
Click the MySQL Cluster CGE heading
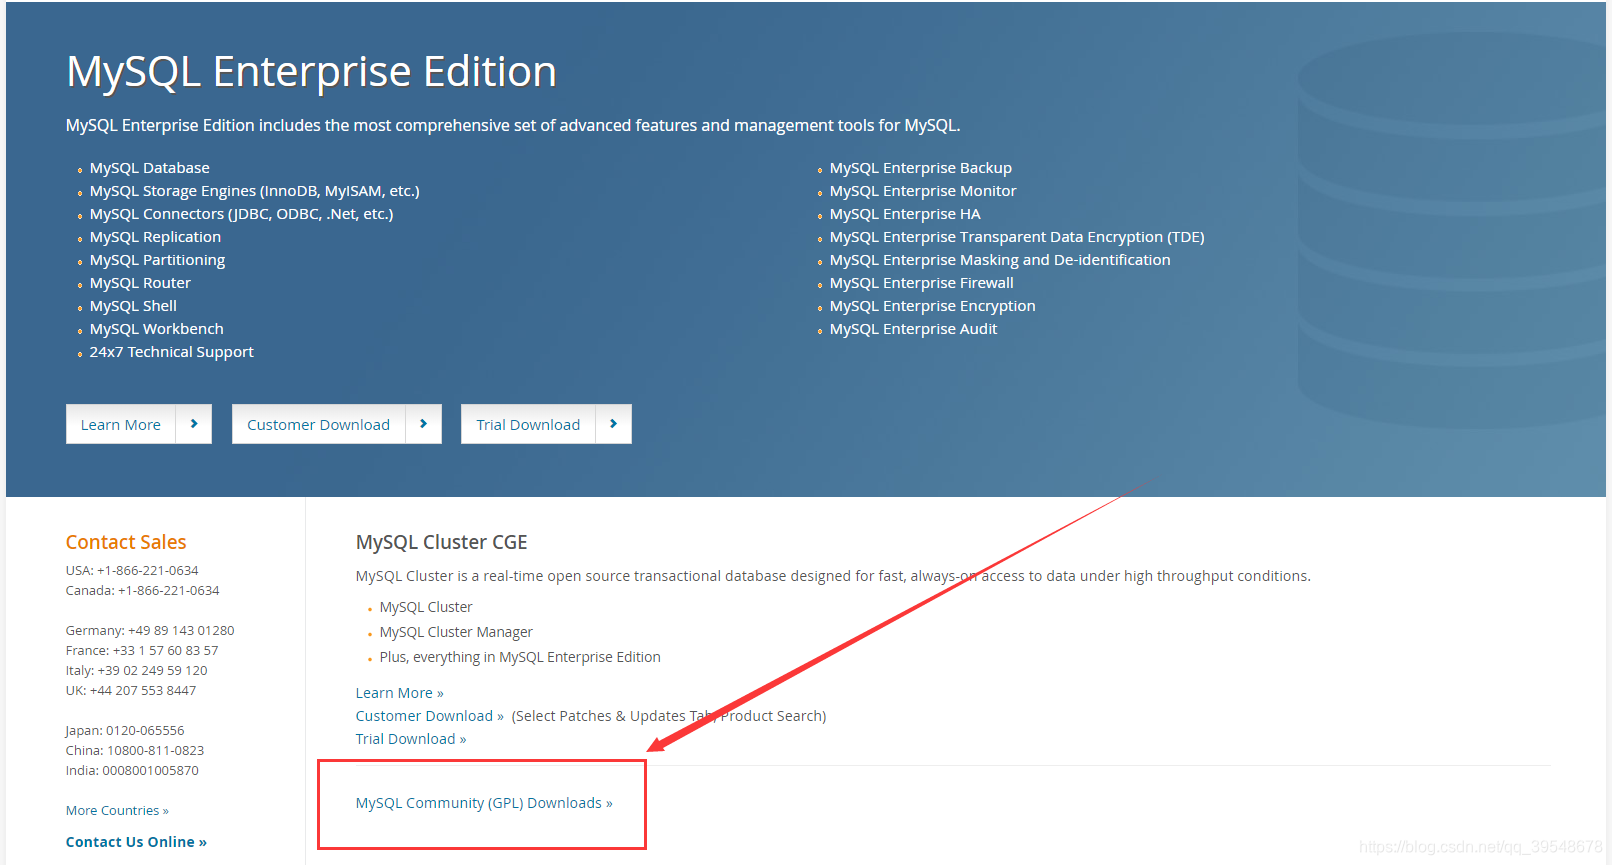(x=442, y=542)
